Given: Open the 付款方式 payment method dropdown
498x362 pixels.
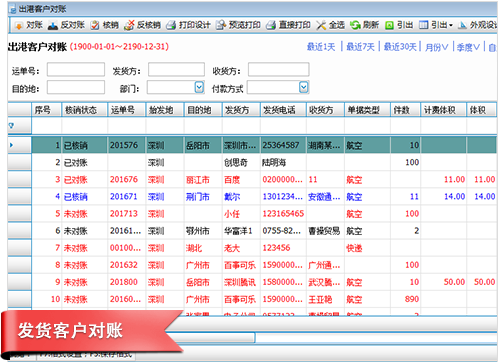Looking at the screenshot, I should coord(303,88).
